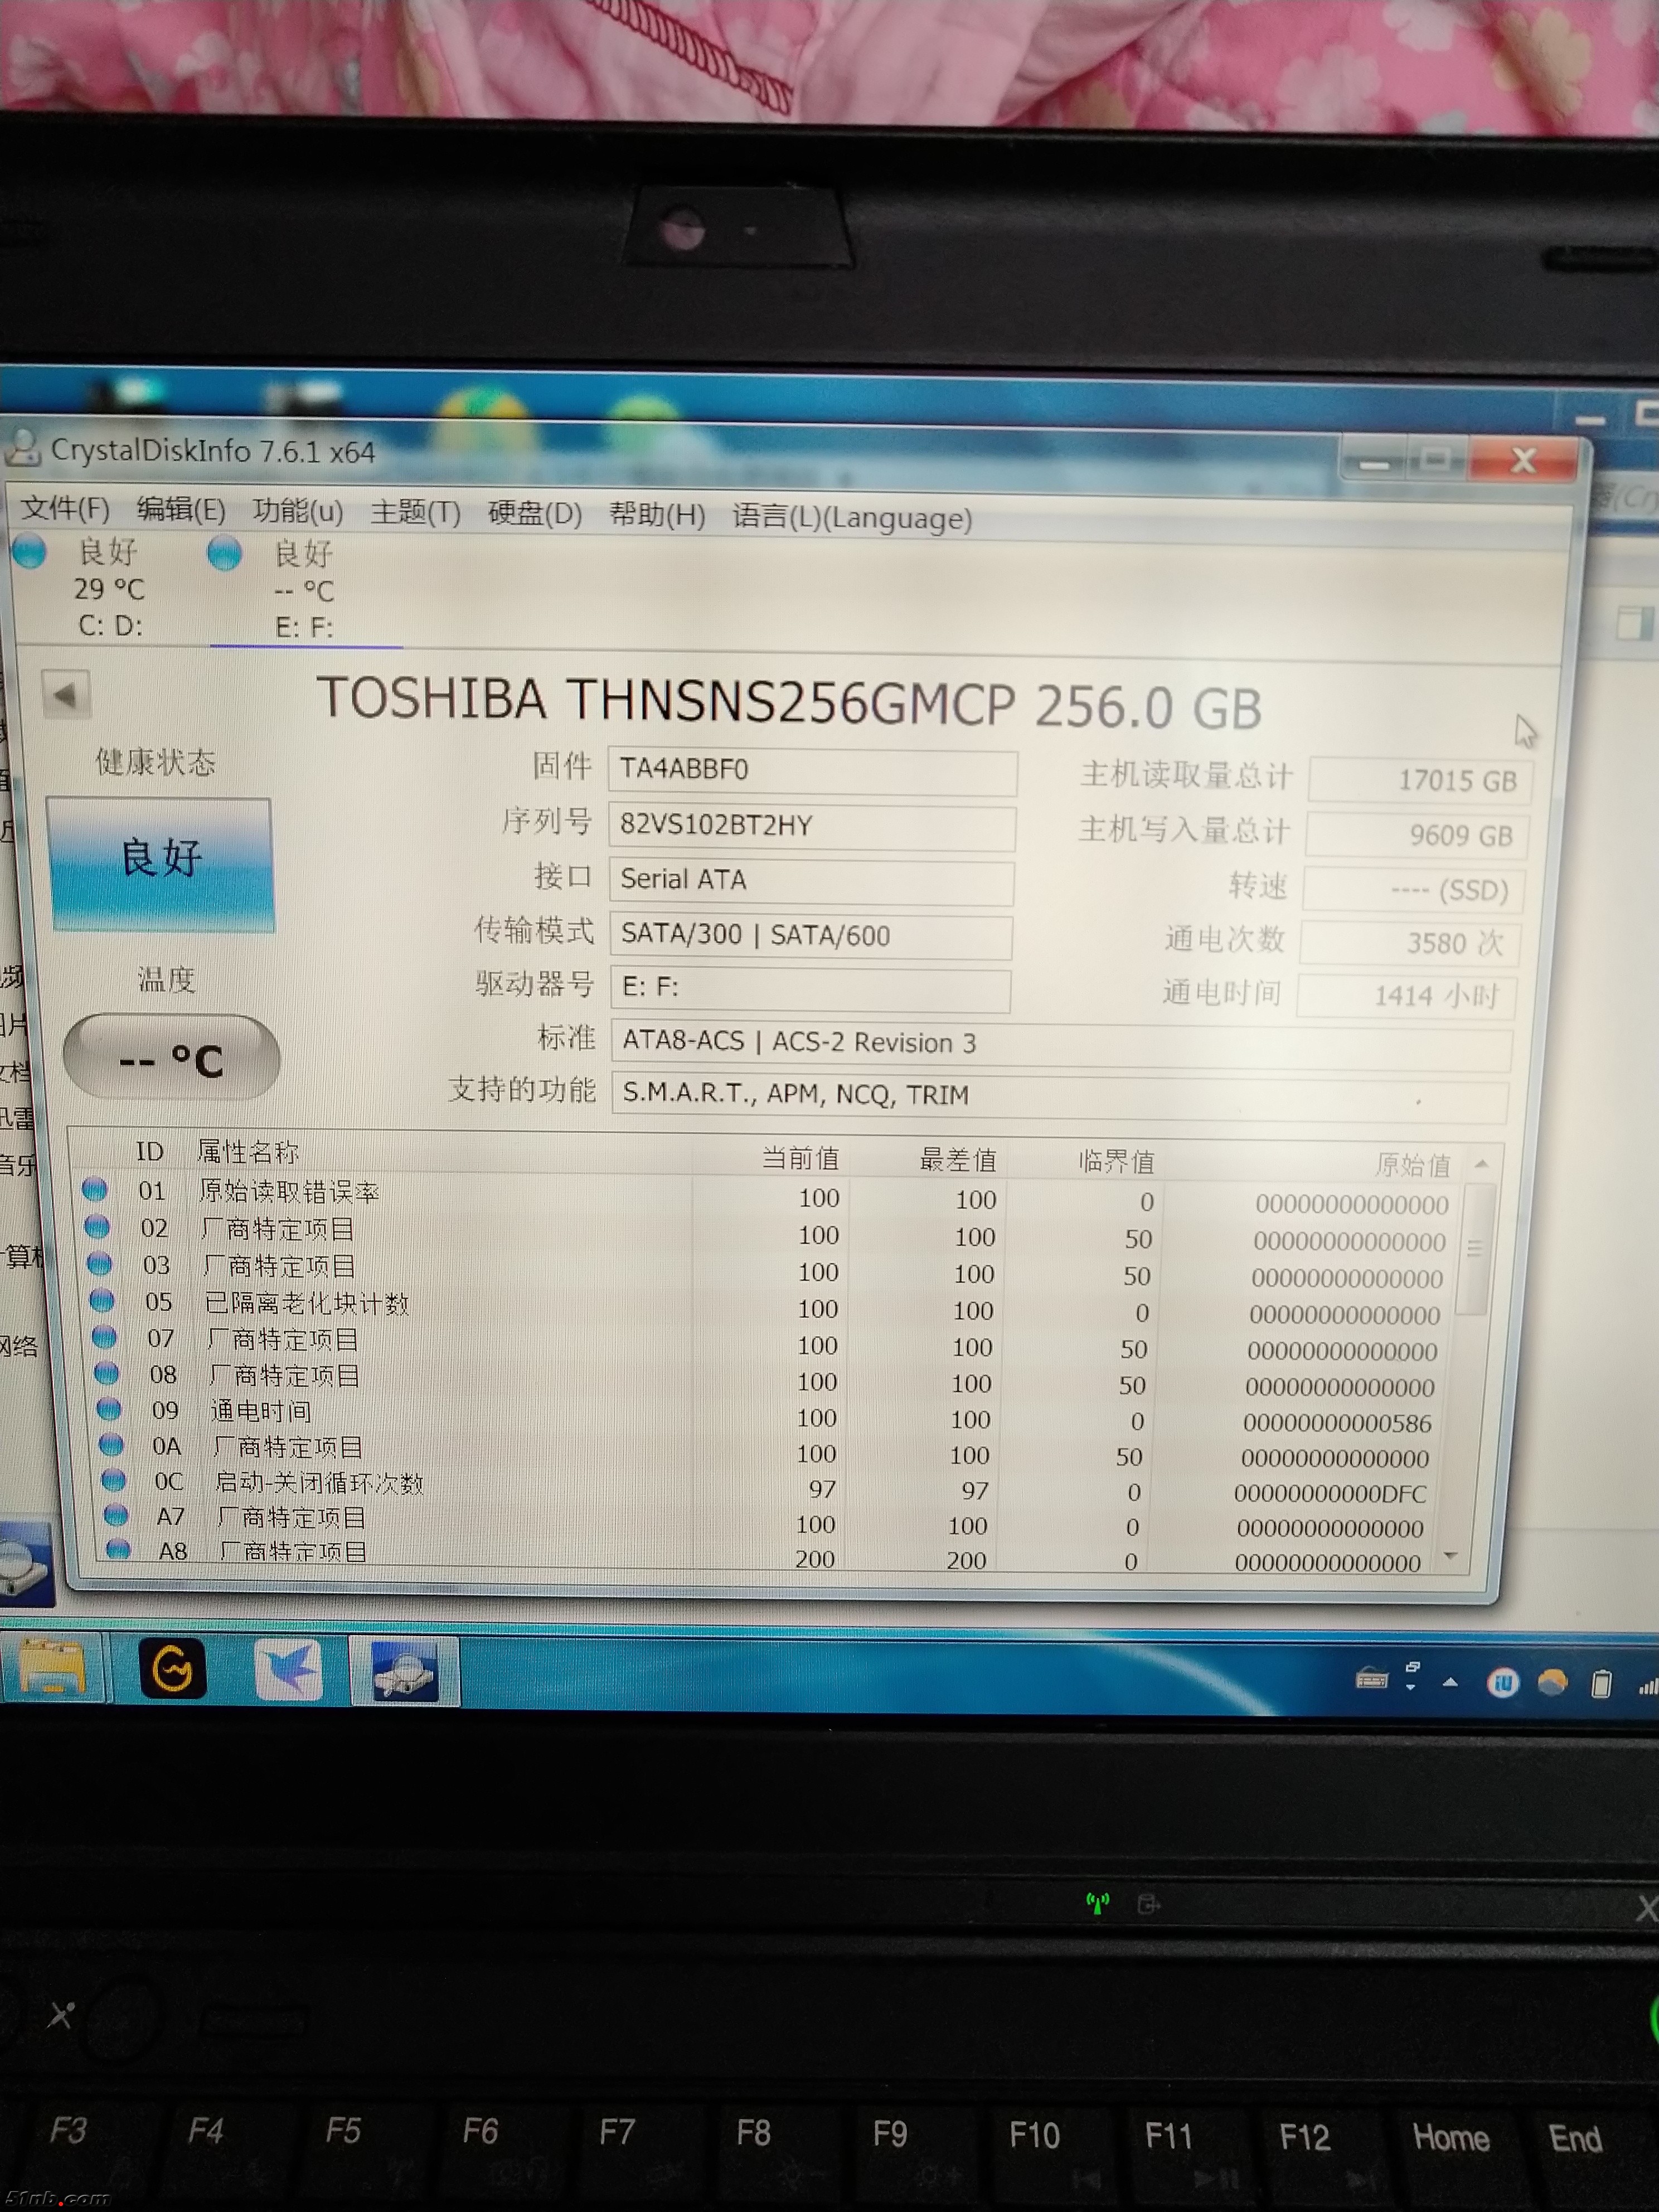Click the previous disk arrow button
The height and width of the screenshot is (2212, 1659).
click(66, 694)
